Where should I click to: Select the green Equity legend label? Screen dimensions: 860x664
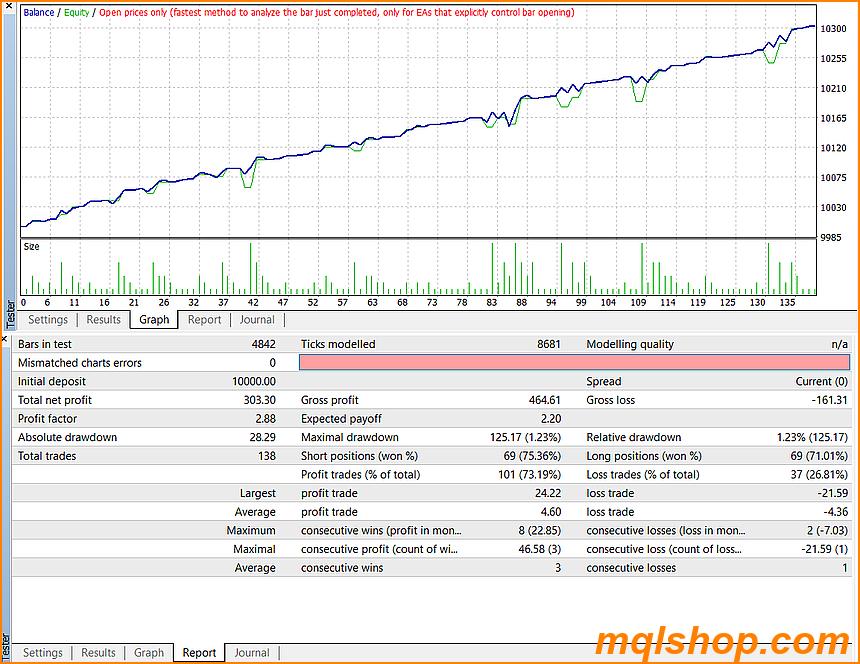[x=76, y=13]
